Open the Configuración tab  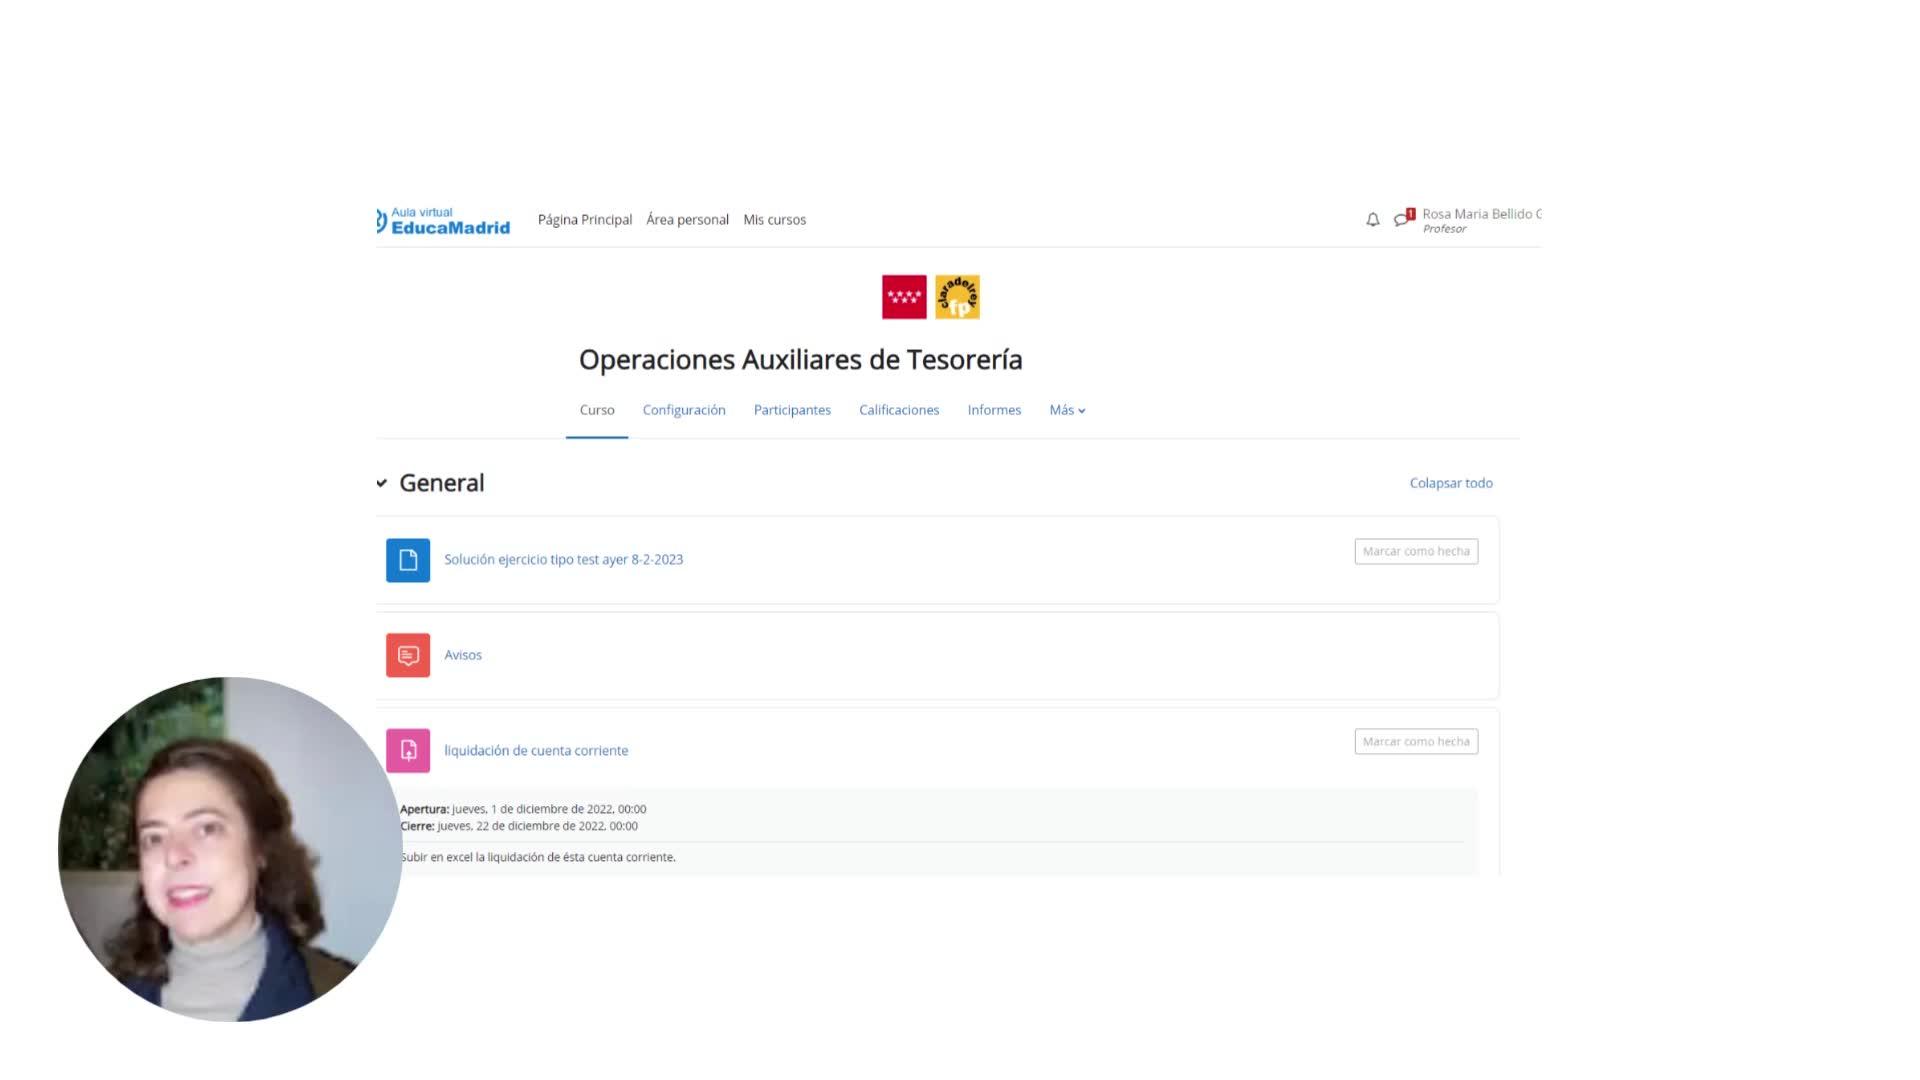click(x=684, y=410)
